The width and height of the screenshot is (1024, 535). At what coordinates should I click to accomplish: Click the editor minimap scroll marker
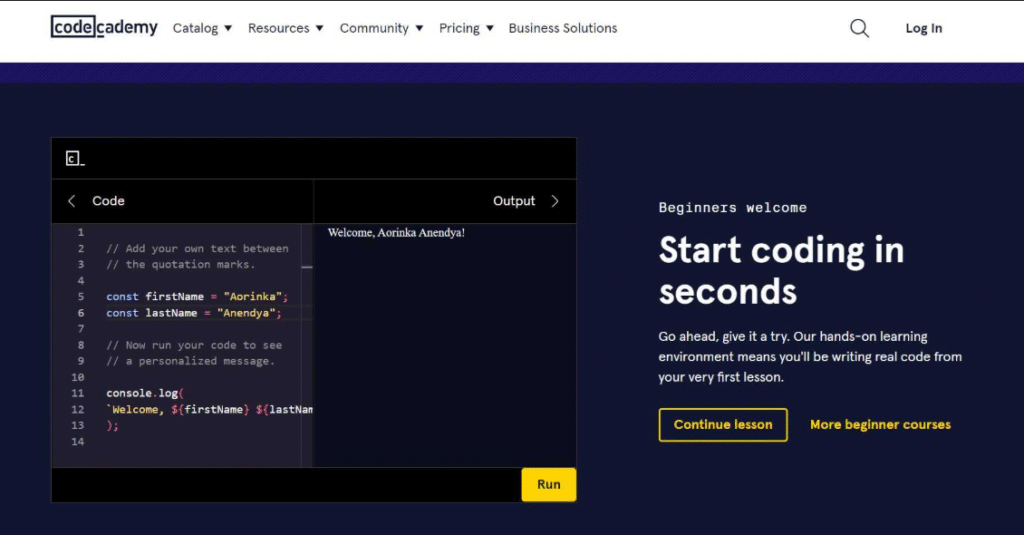[307, 267]
